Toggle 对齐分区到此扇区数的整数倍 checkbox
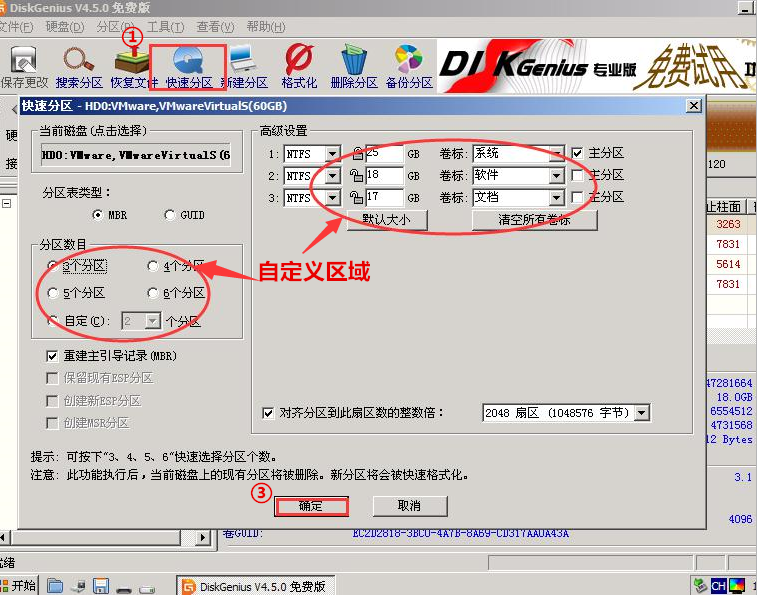Screen dimensions: 757x595 coord(268,413)
